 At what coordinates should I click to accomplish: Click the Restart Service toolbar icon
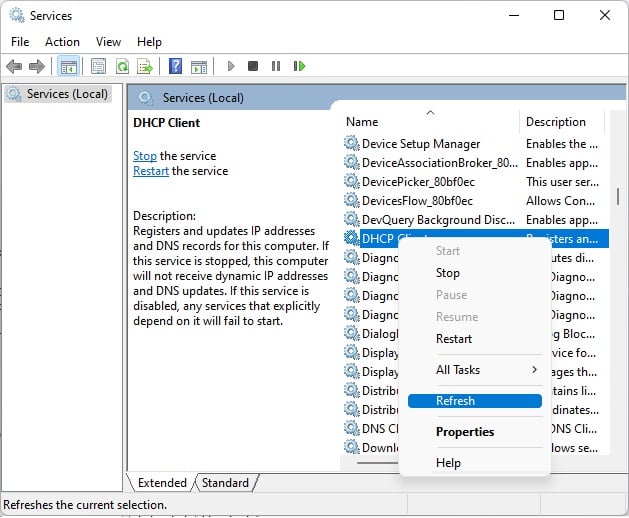click(299, 66)
